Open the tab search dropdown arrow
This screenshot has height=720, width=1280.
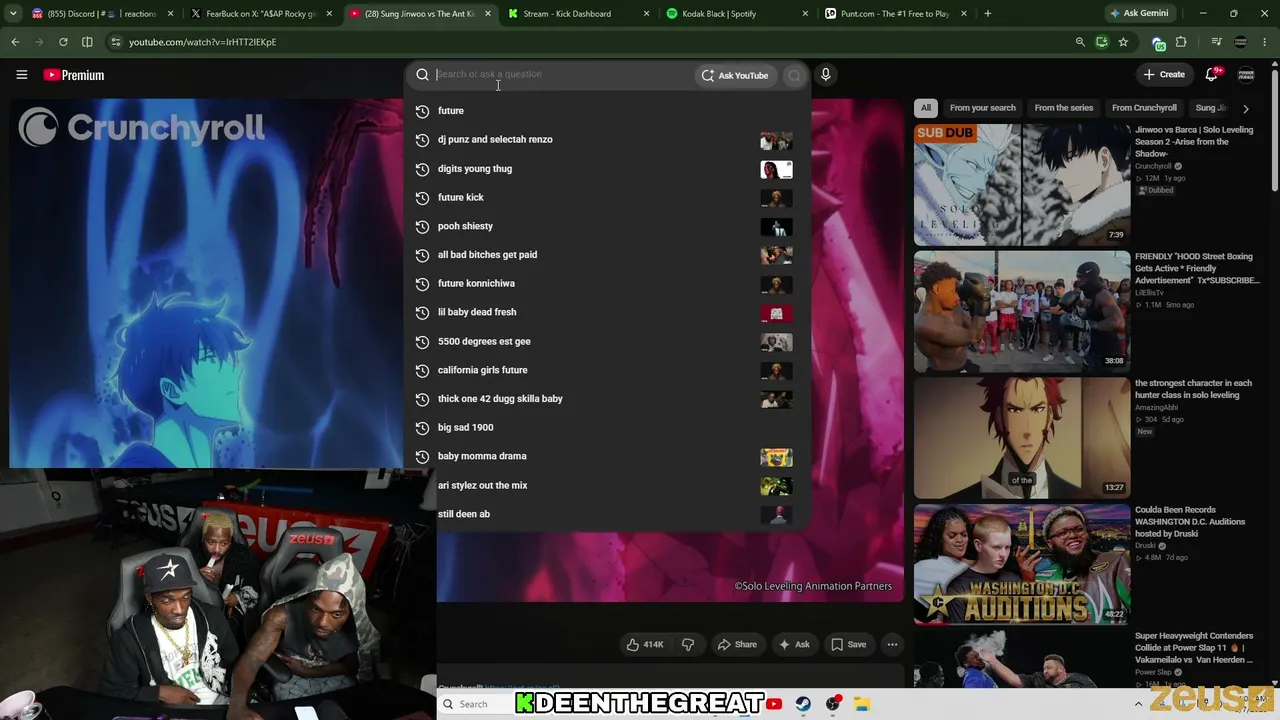click(x=13, y=14)
